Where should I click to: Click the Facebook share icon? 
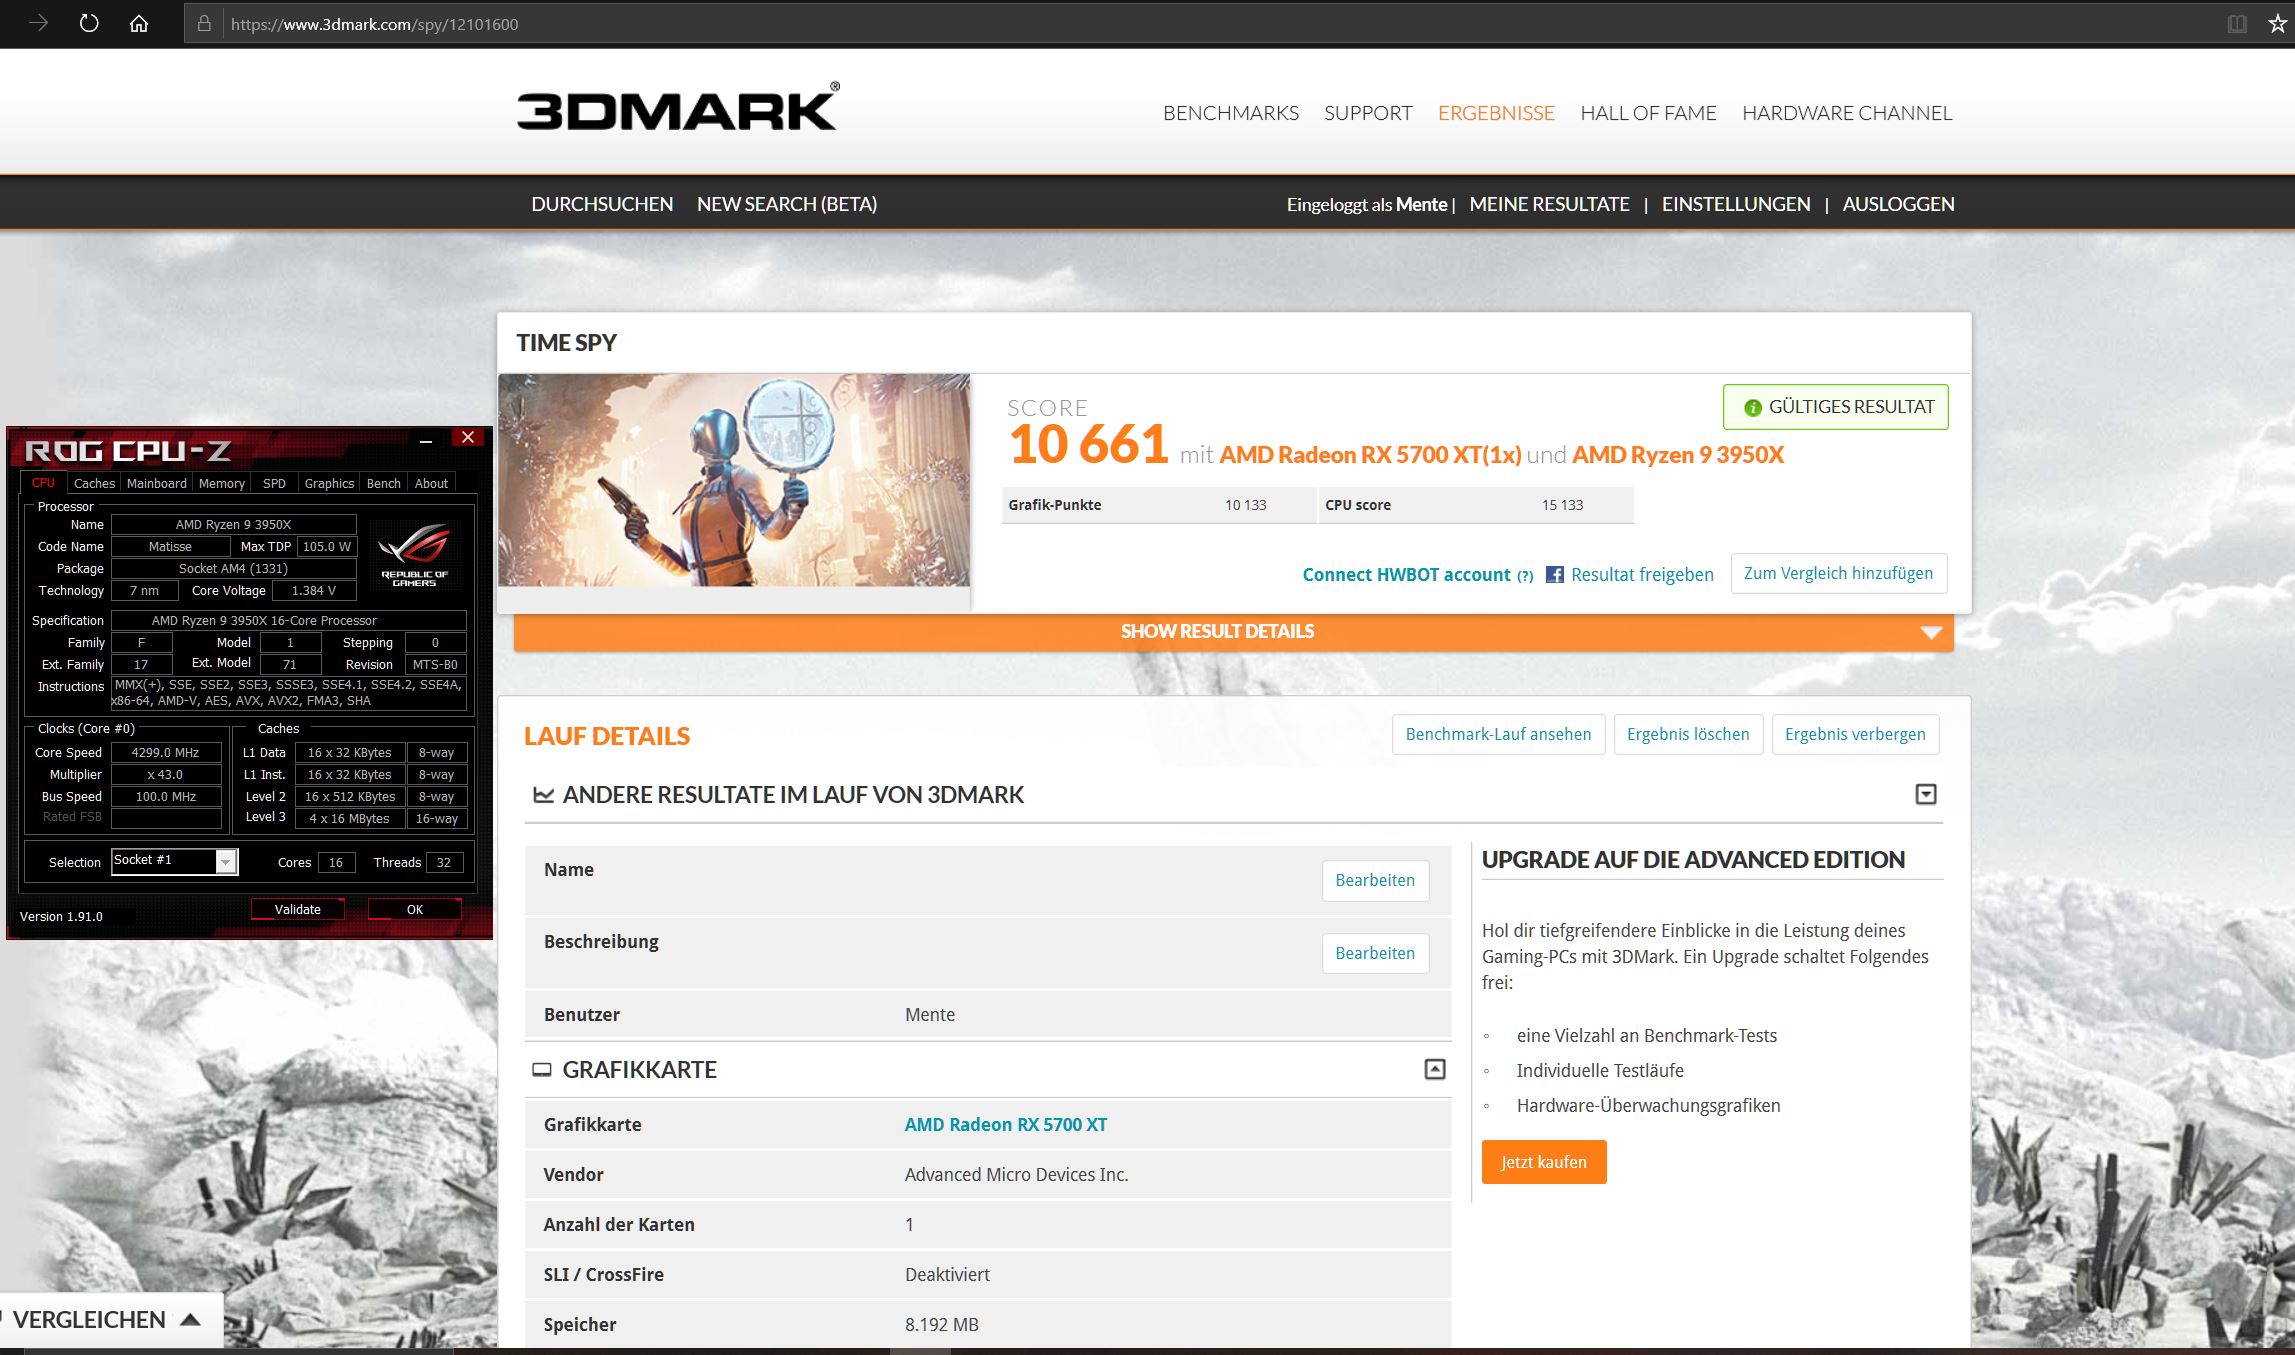click(1555, 574)
